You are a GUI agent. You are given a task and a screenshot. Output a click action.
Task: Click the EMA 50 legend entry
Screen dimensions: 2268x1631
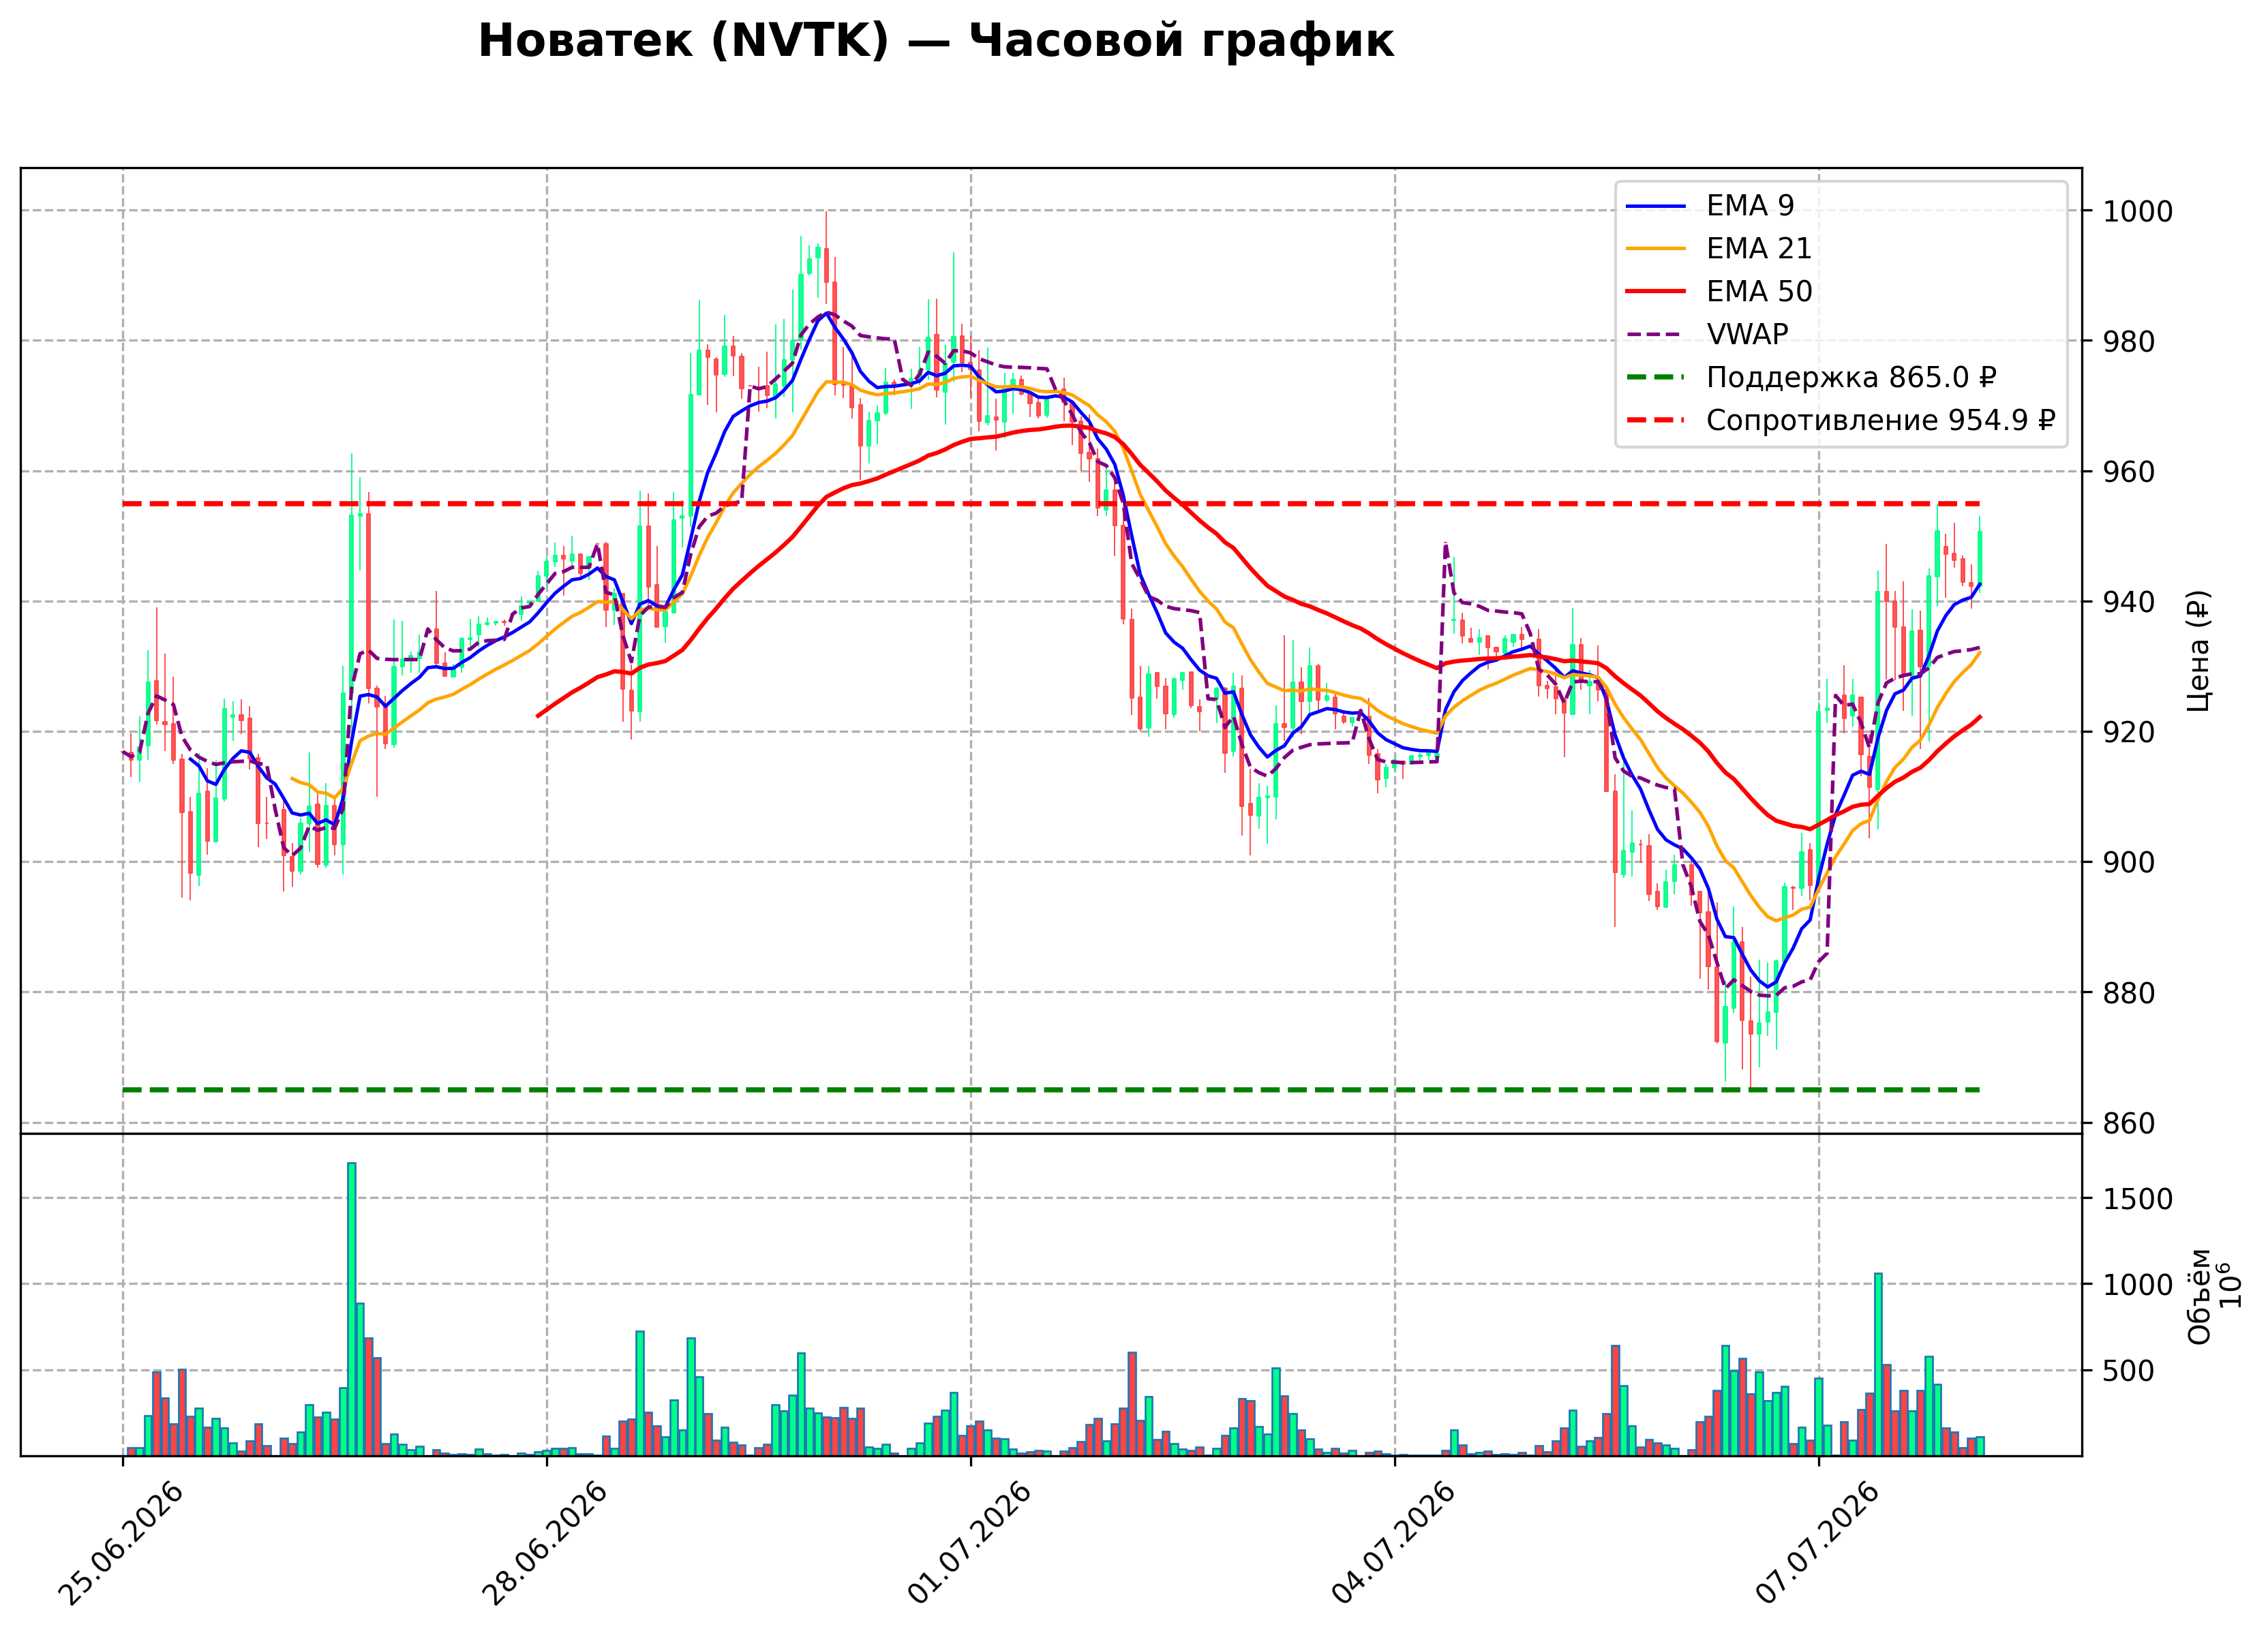point(1719,291)
